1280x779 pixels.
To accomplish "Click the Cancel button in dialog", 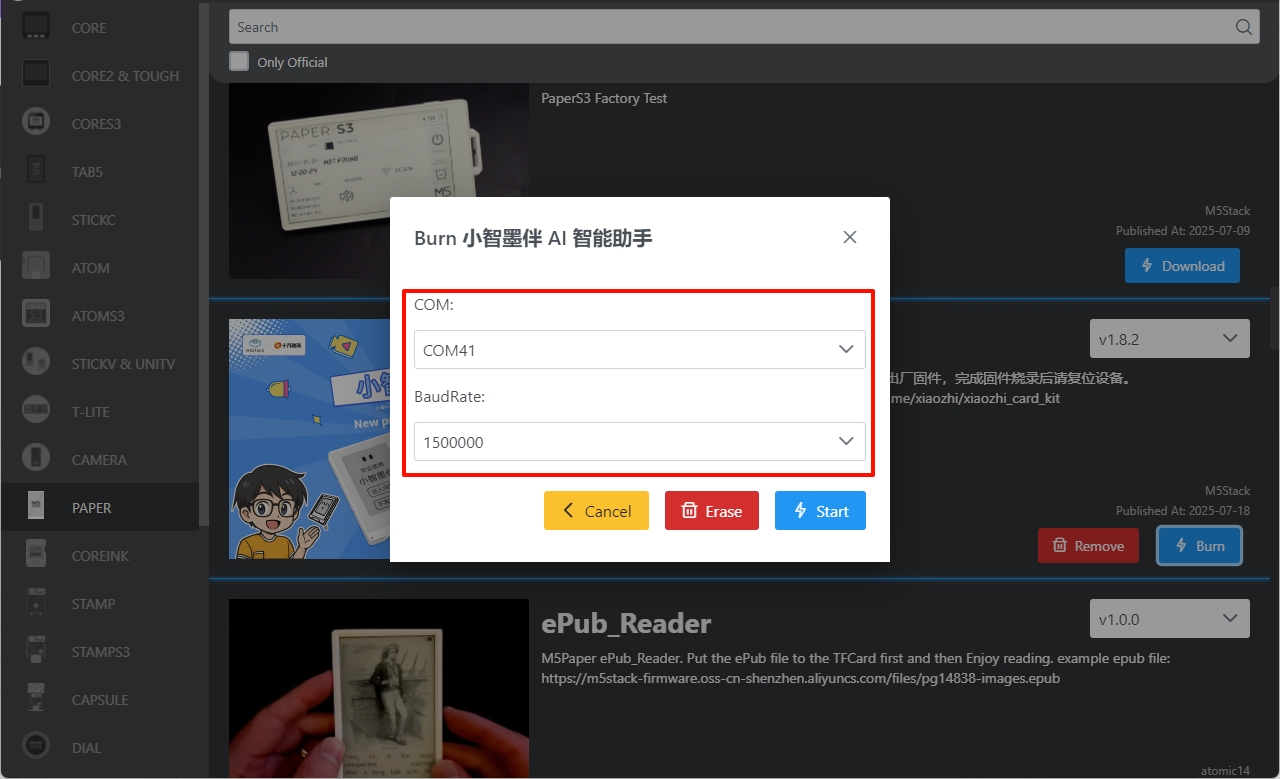I will click(x=596, y=510).
